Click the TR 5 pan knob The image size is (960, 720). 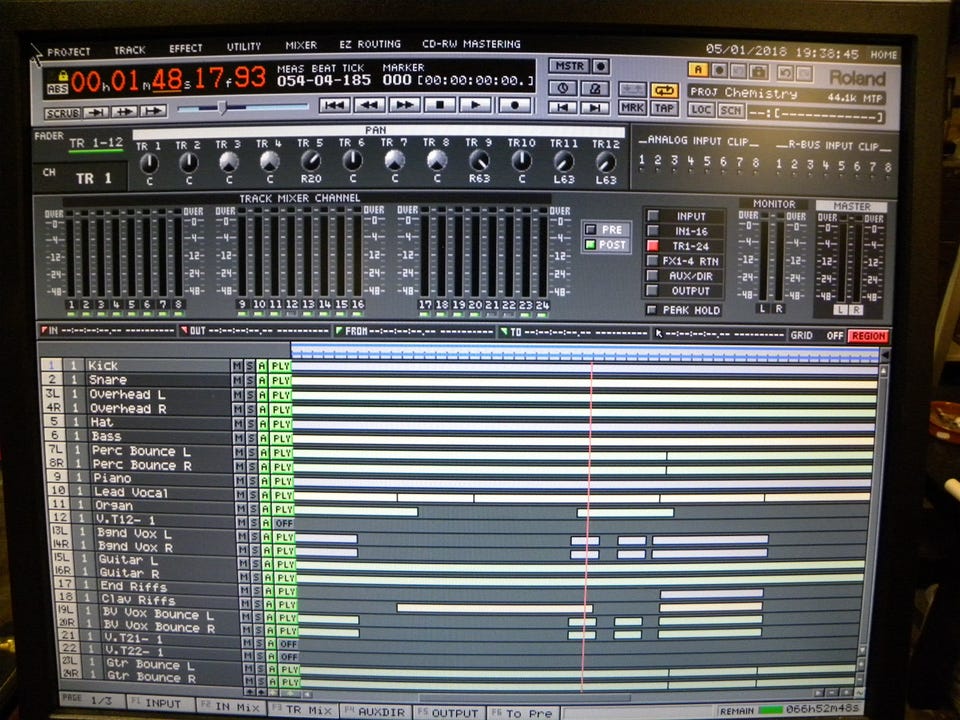[311, 160]
